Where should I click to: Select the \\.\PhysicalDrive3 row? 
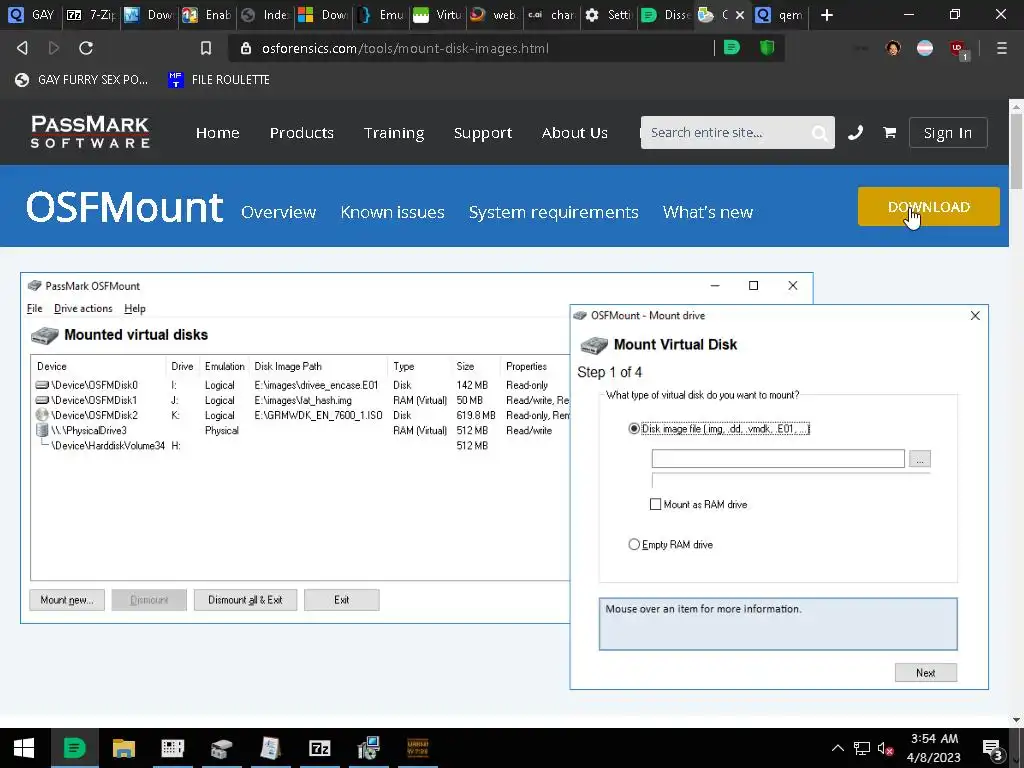coord(300,430)
